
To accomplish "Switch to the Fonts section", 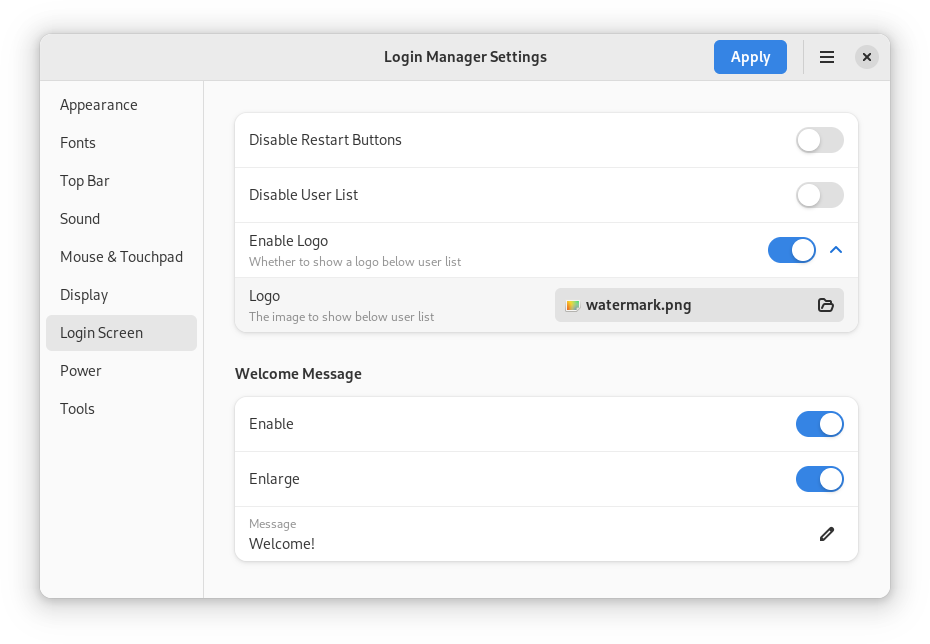I will (78, 143).
